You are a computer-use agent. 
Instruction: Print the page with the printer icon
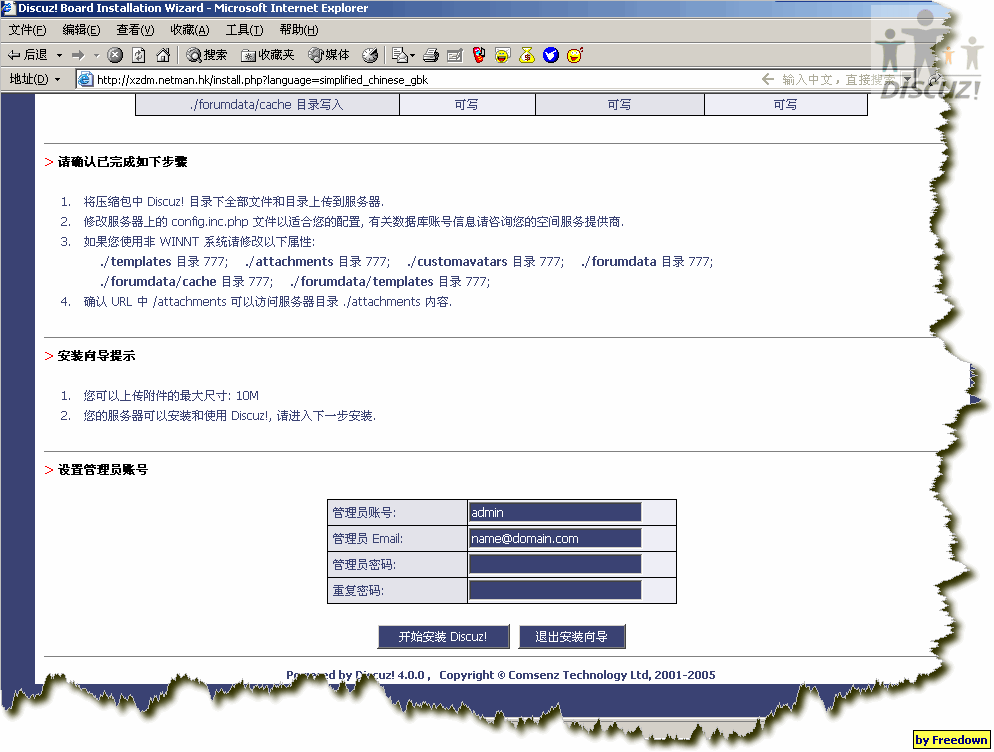(431, 55)
